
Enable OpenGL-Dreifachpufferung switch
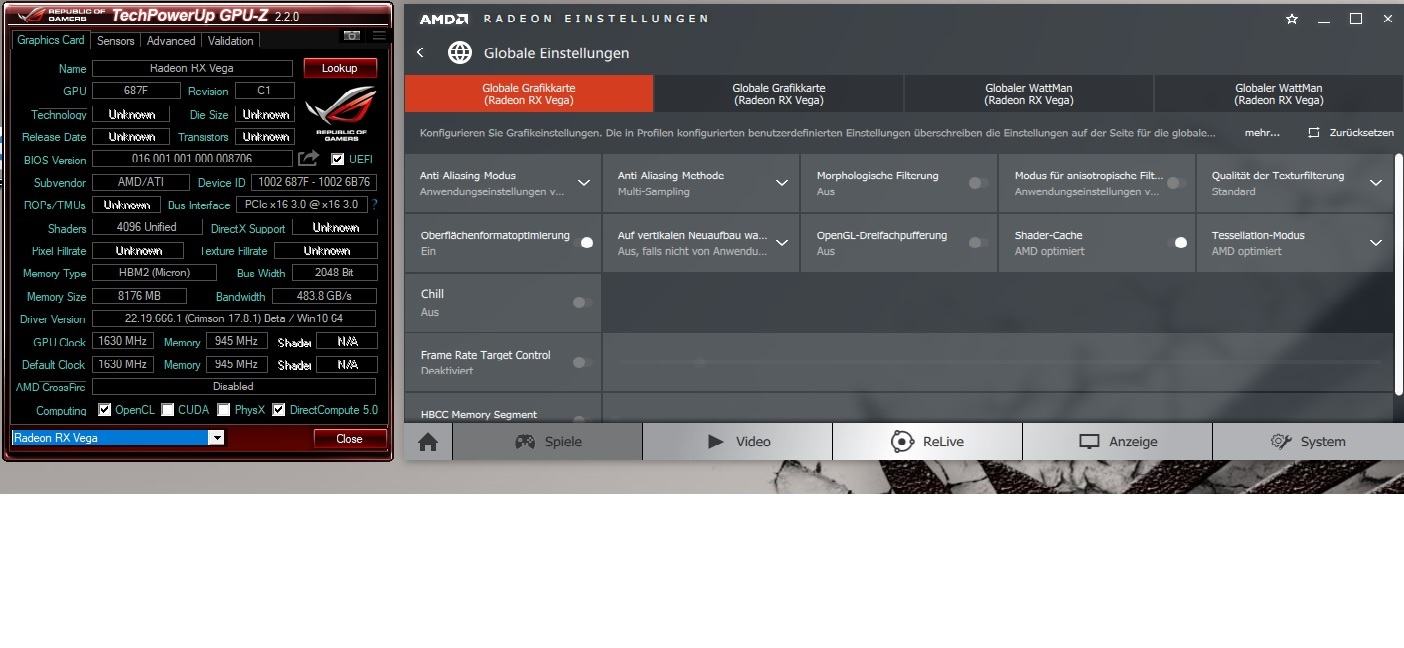coord(979,242)
